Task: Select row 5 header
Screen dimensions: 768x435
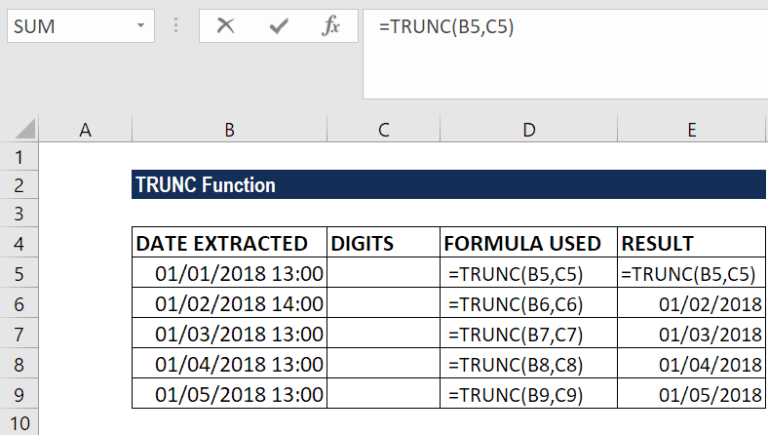Action: tap(19, 273)
